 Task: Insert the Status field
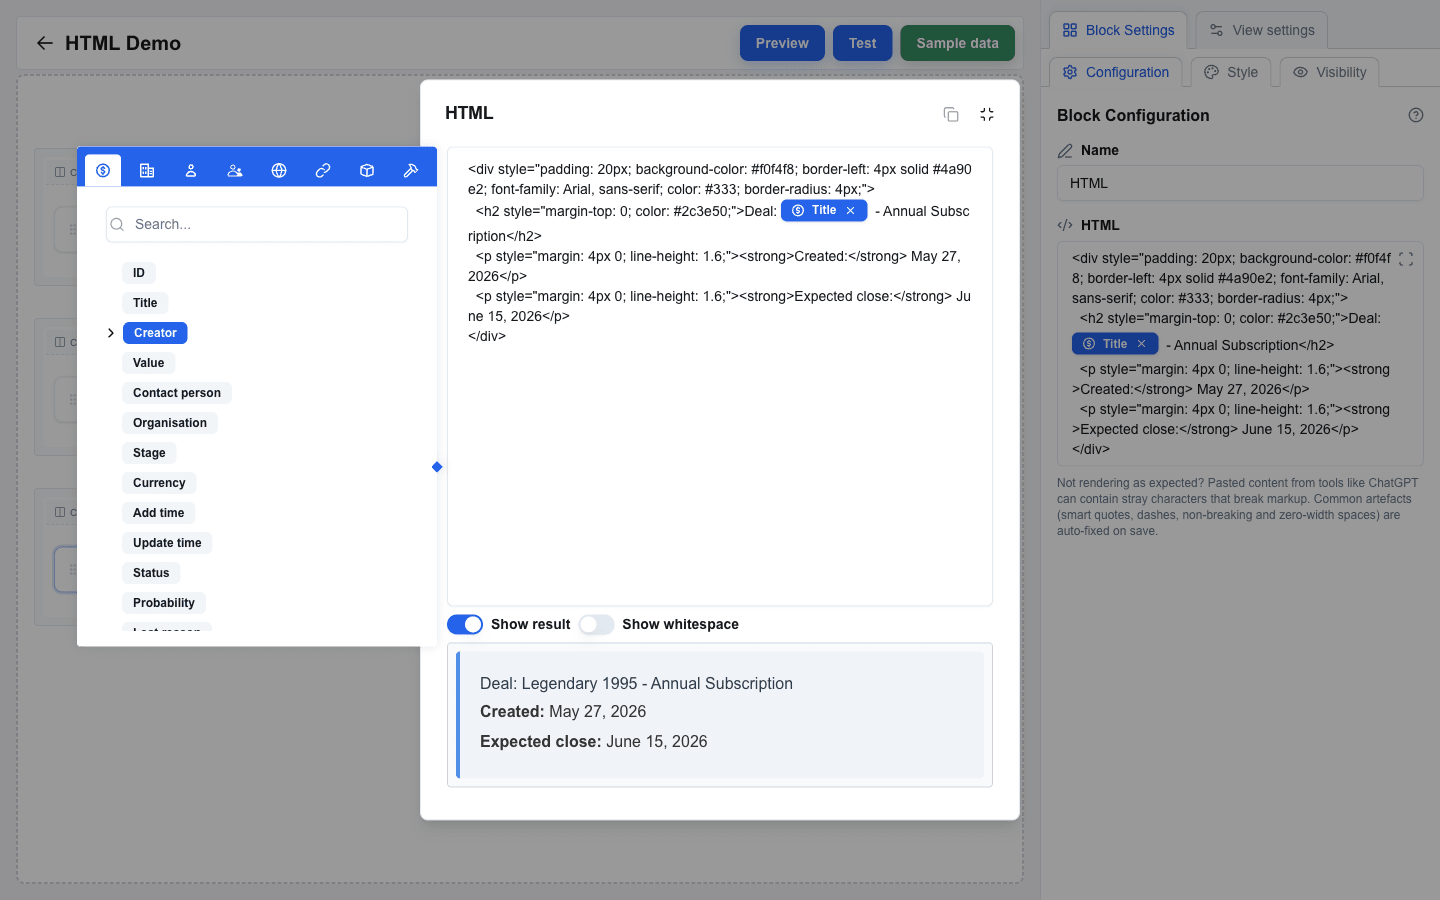click(x=151, y=573)
